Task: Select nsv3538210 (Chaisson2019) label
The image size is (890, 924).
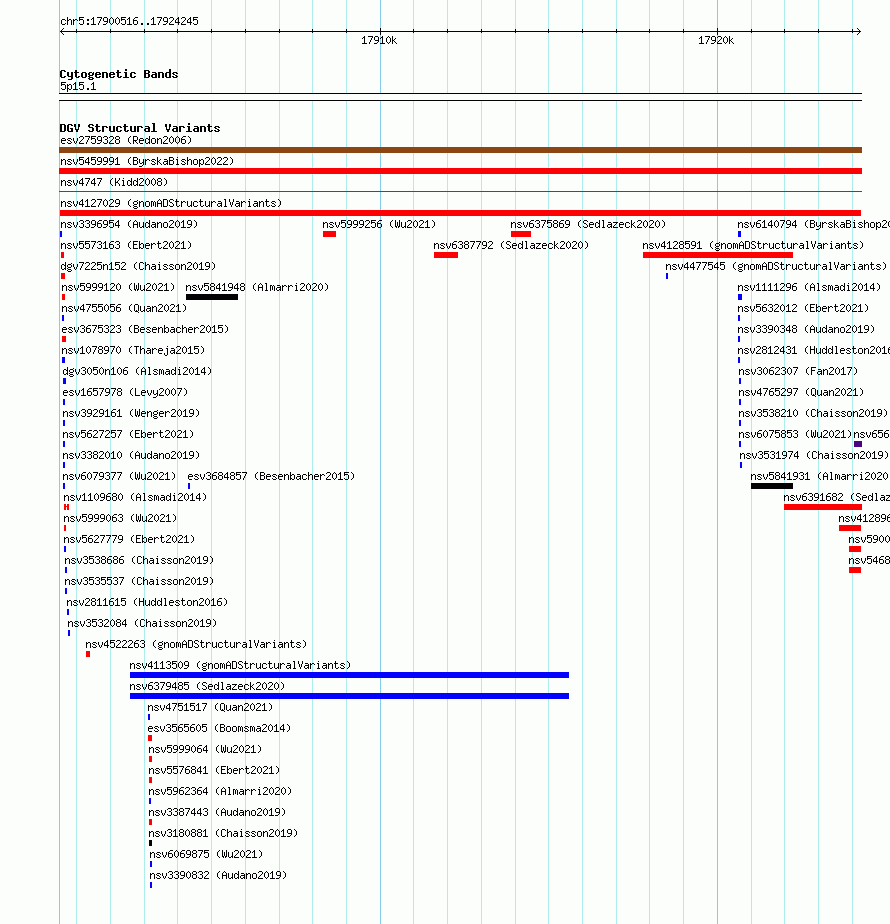Action: tap(813, 414)
